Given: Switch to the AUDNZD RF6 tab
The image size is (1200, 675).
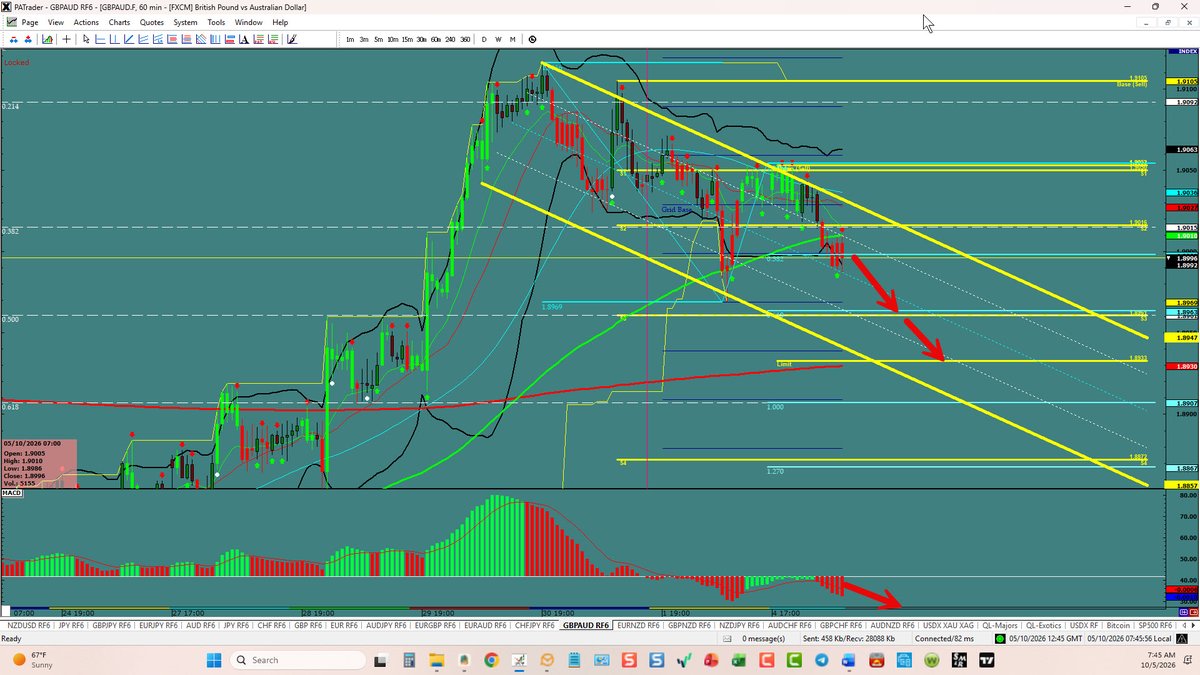Looking at the screenshot, I should (893, 625).
